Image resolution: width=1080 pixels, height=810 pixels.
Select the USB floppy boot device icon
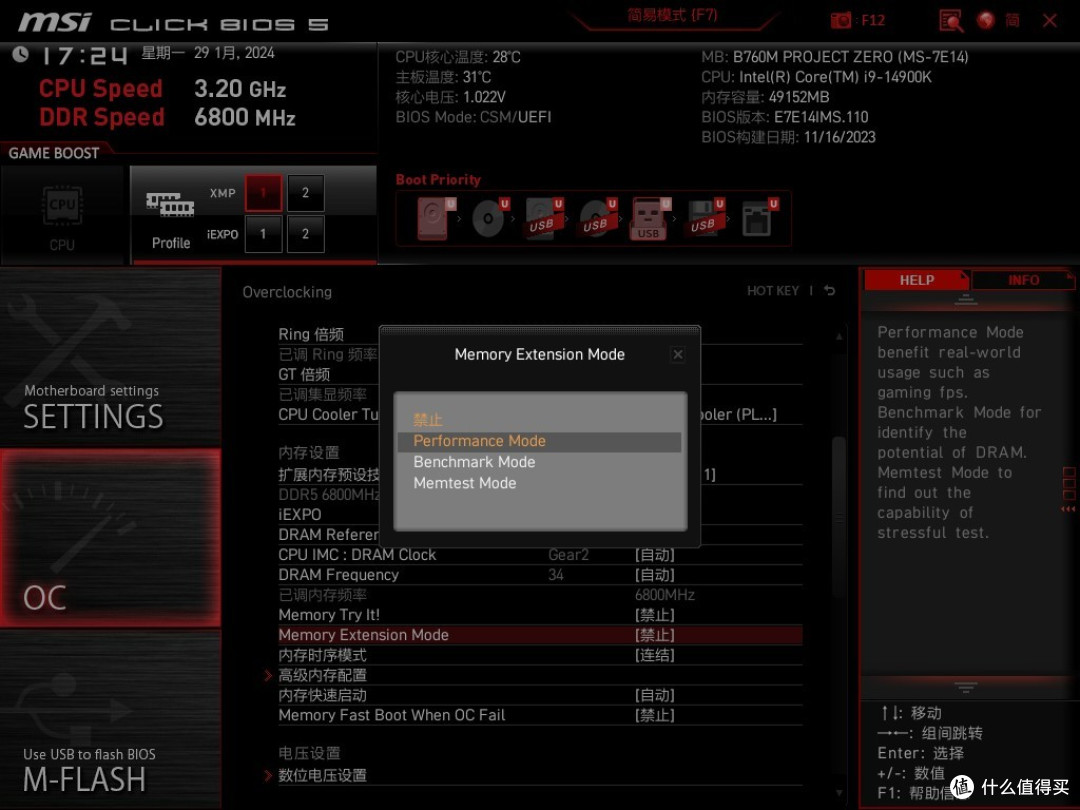tap(705, 218)
